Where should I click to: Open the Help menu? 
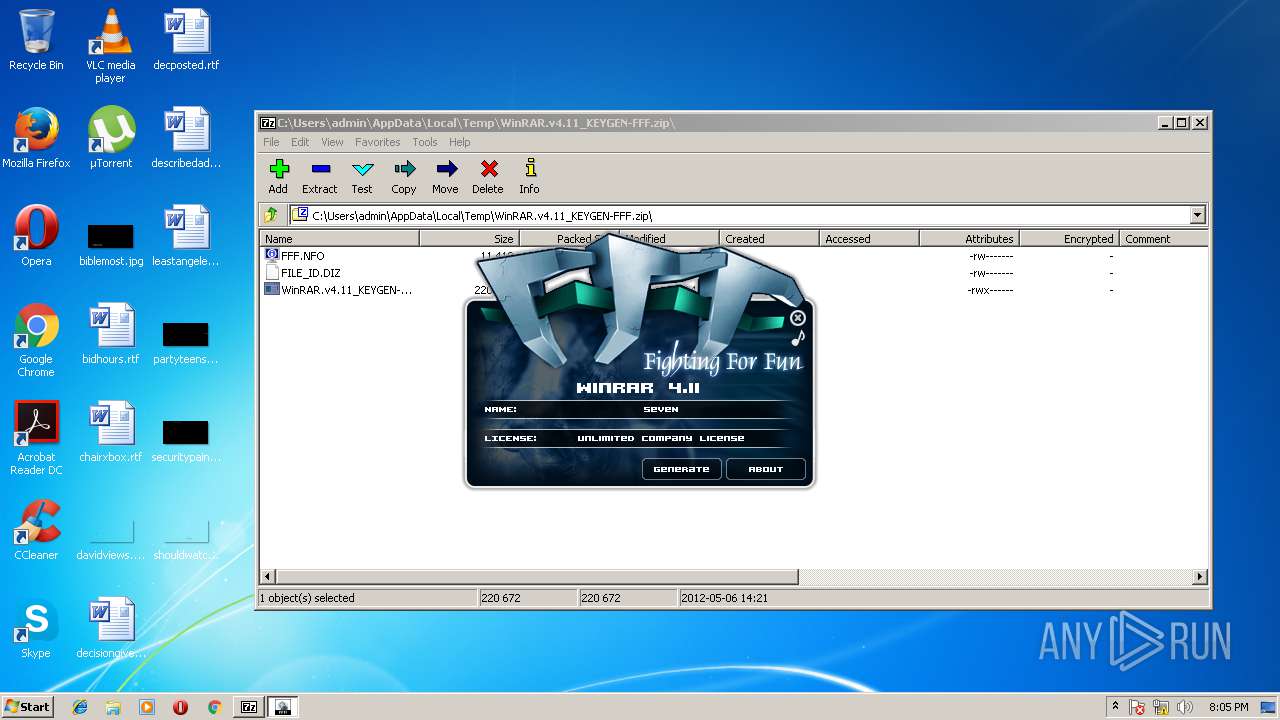coord(459,142)
